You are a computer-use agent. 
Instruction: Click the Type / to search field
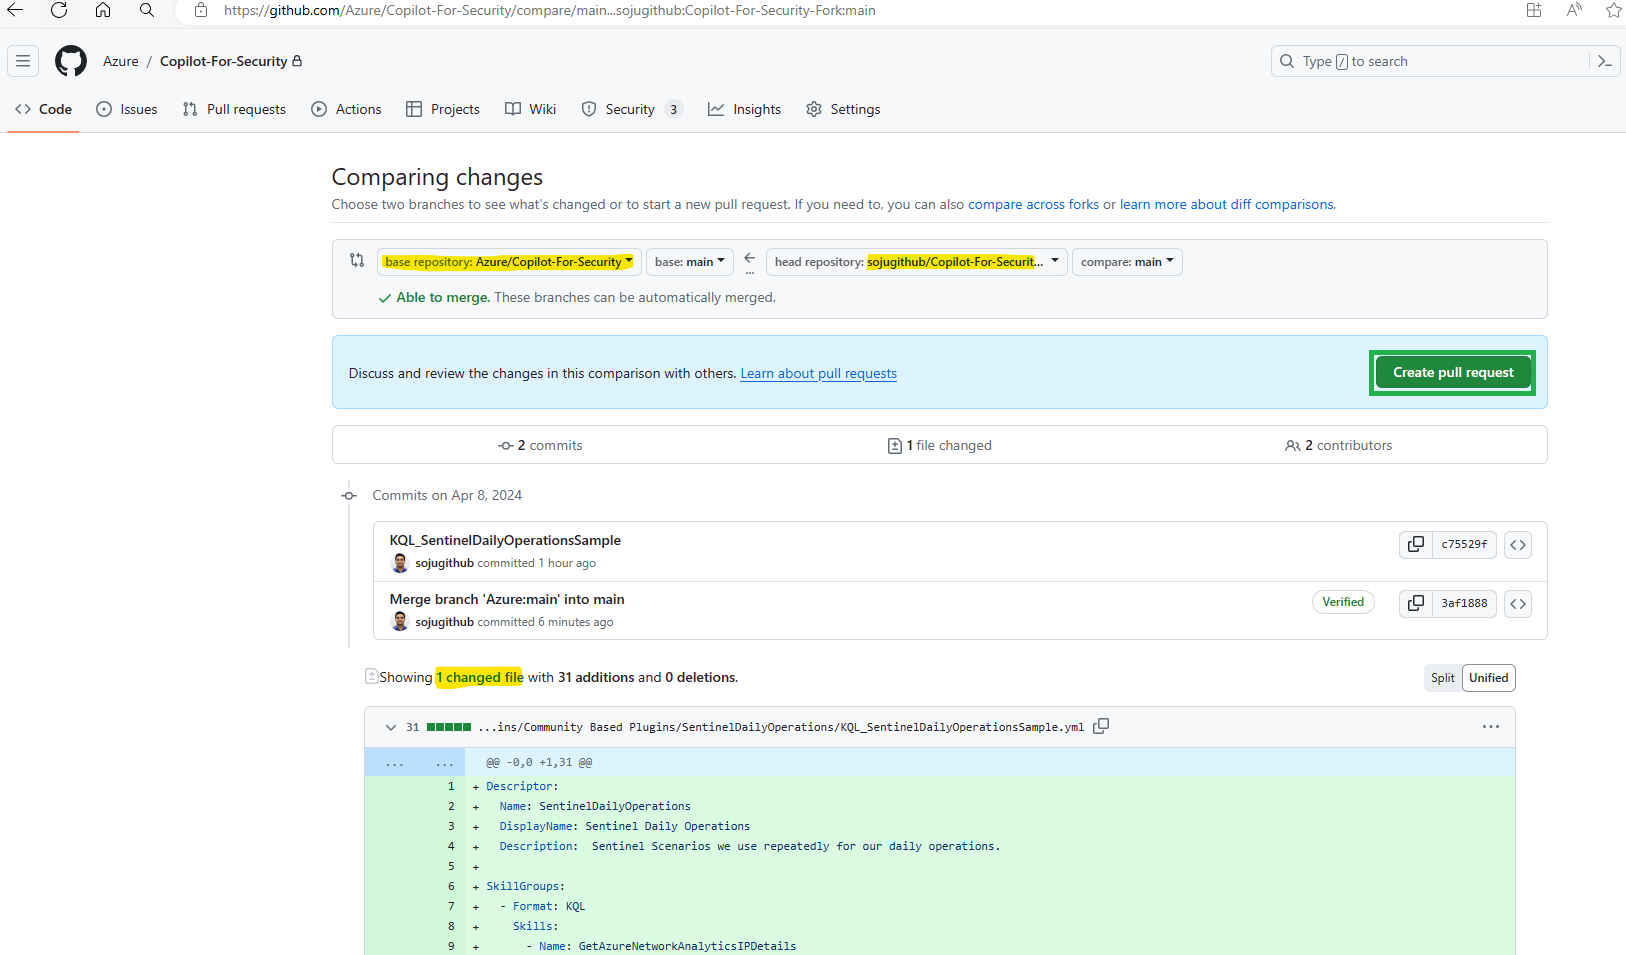(x=1430, y=61)
